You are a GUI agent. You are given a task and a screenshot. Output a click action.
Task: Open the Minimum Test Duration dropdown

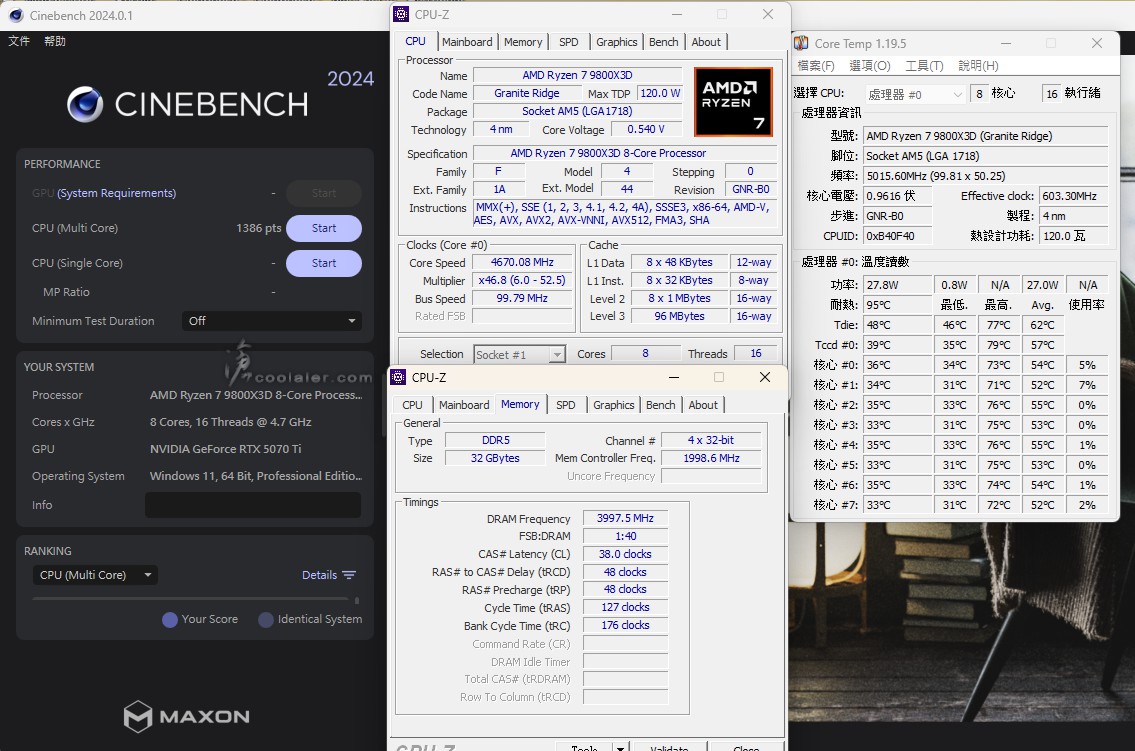click(x=271, y=321)
